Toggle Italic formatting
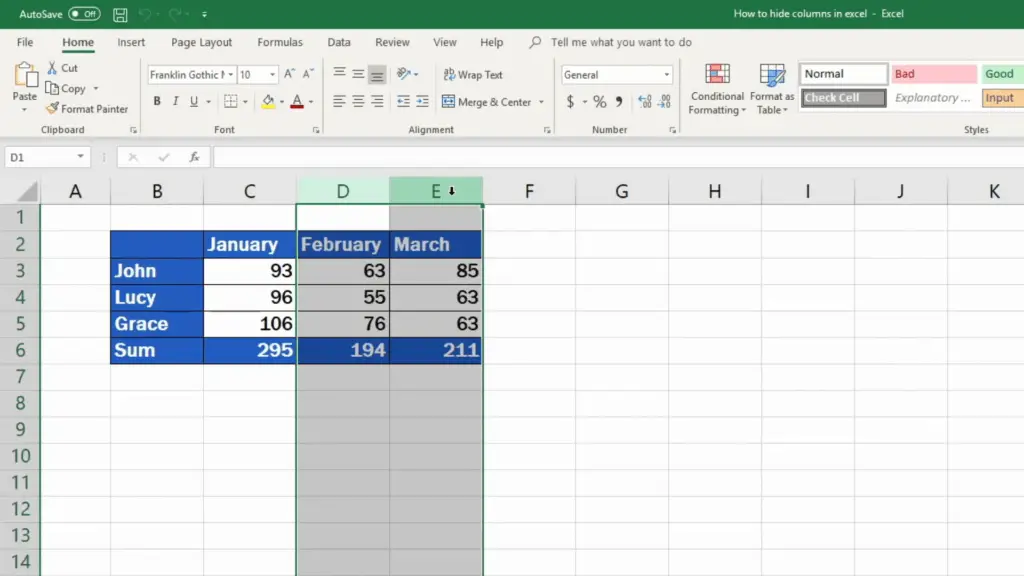The height and width of the screenshot is (576, 1024). [x=176, y=102]
